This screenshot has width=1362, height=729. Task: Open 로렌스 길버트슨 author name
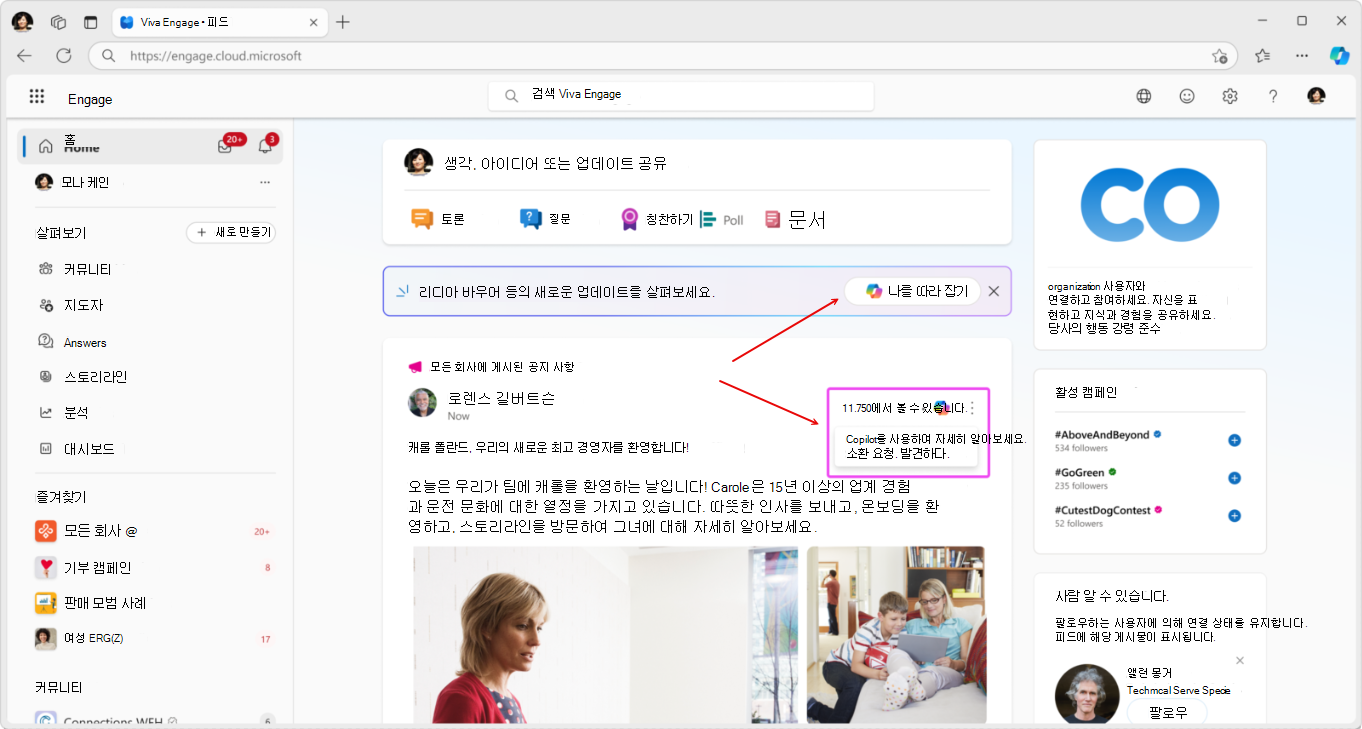(x=502, y=398)
